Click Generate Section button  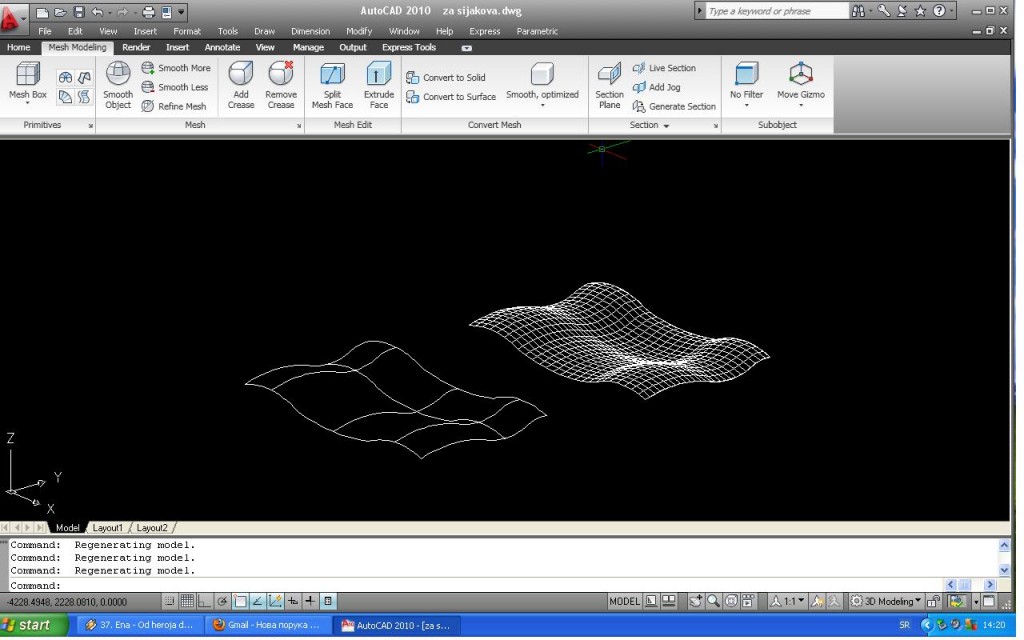674,106
